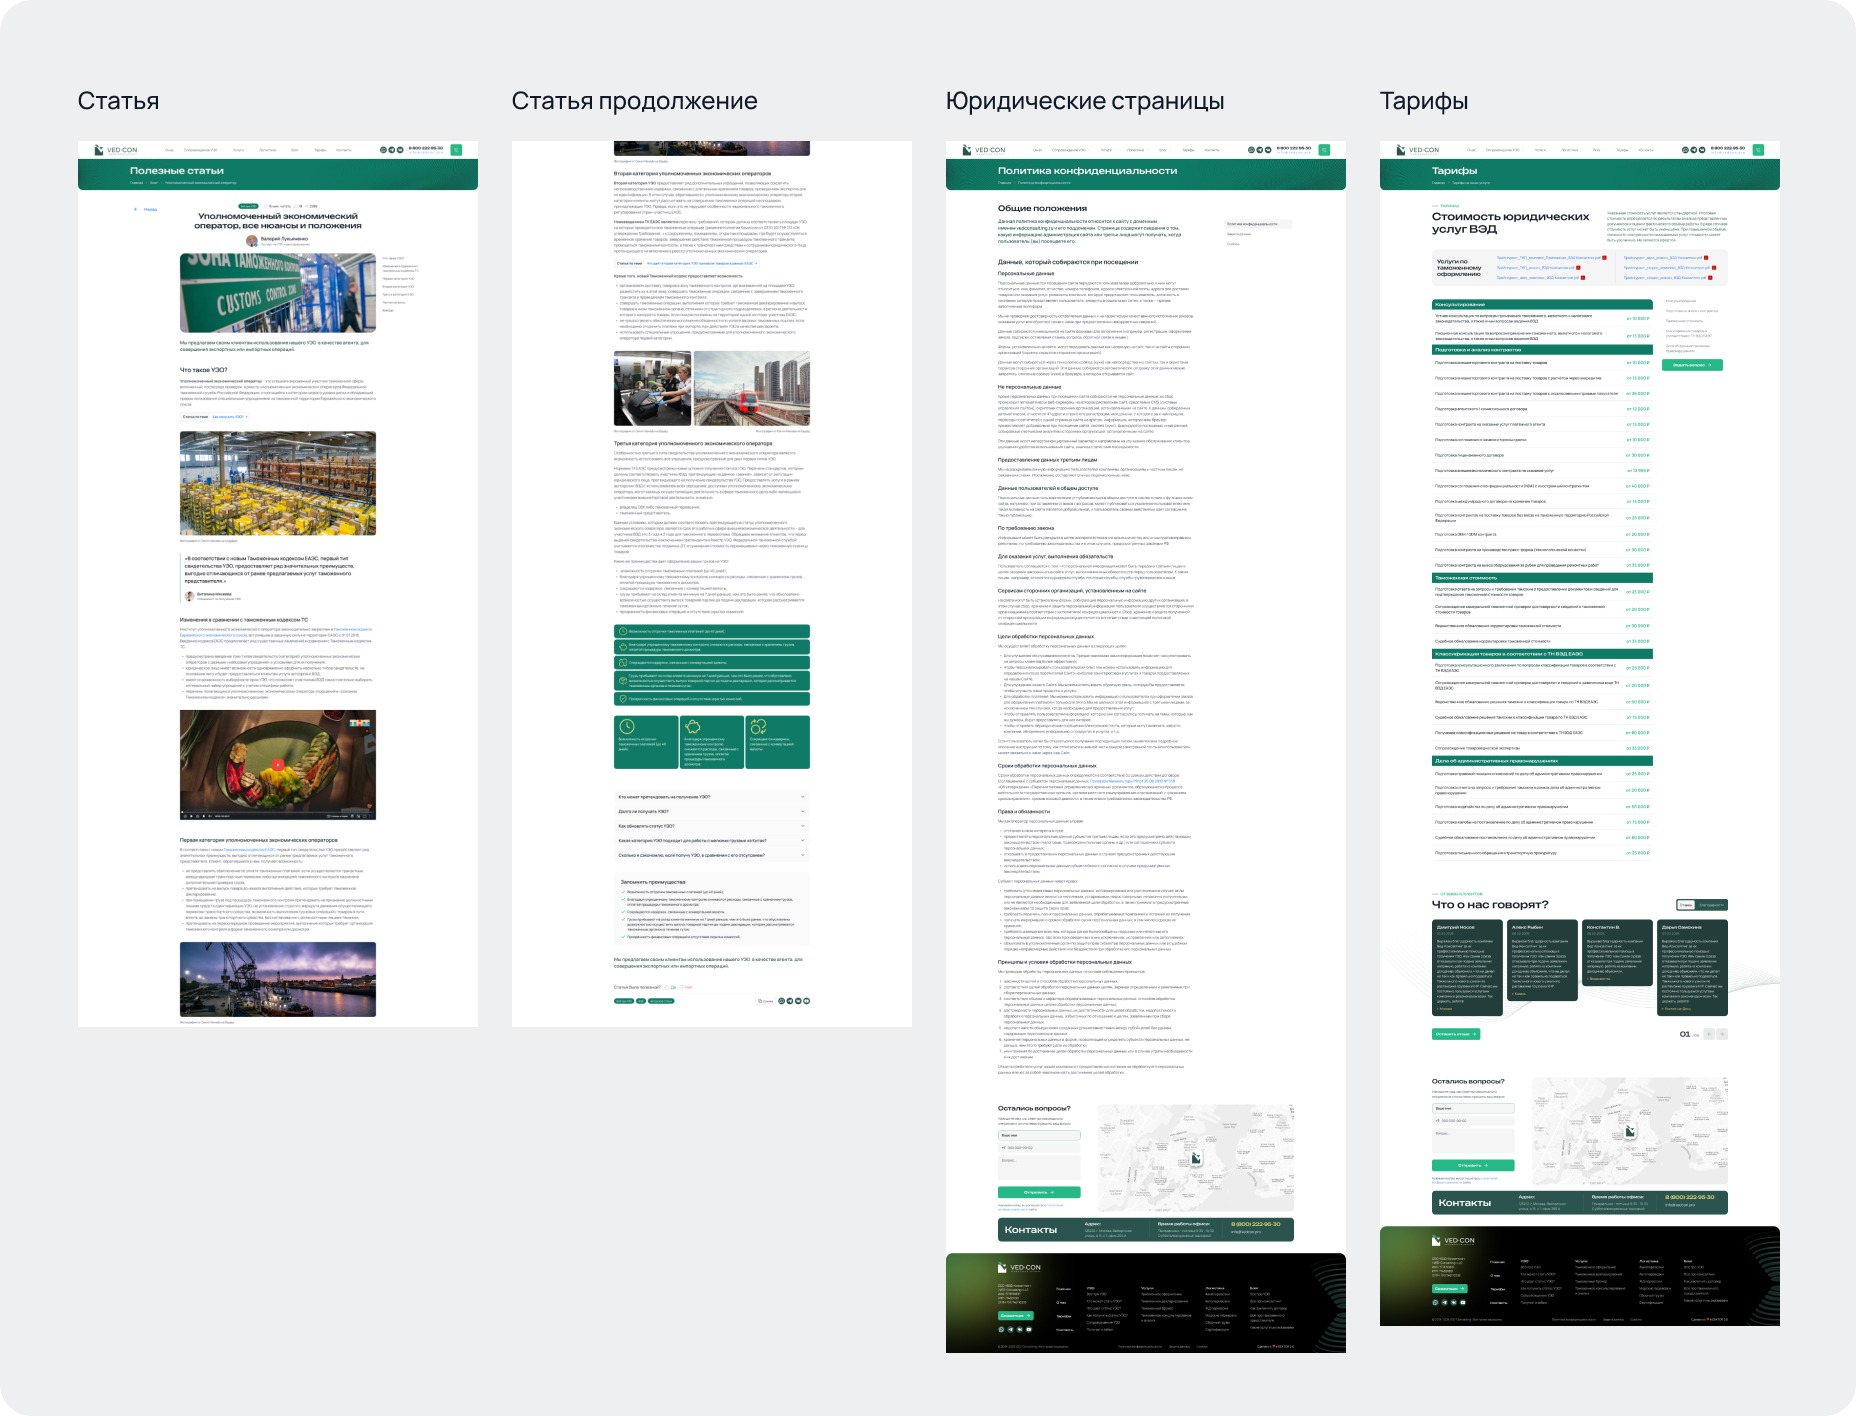Open Услуги menu in Статья header
Image resolution: width=1856 pixels, height=1416 pixels.
coord(239,150)
